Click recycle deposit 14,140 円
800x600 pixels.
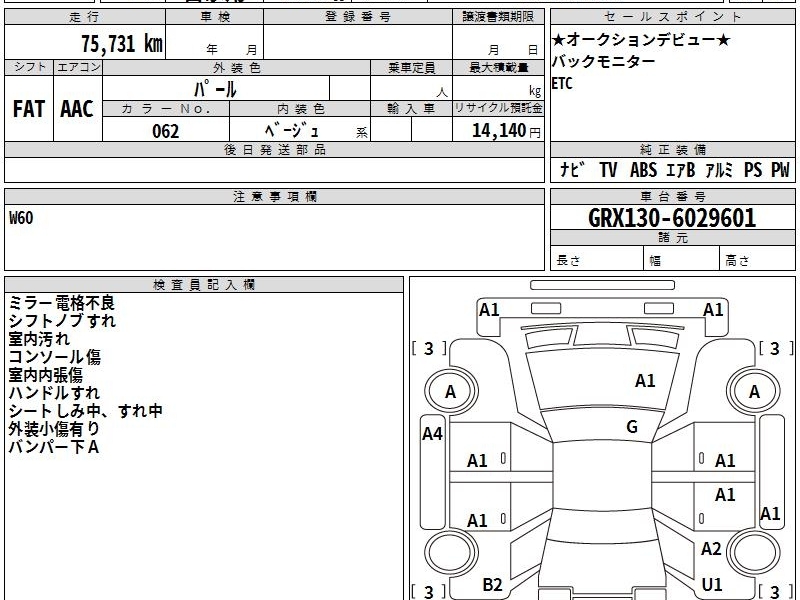click(x=506, y=131)
